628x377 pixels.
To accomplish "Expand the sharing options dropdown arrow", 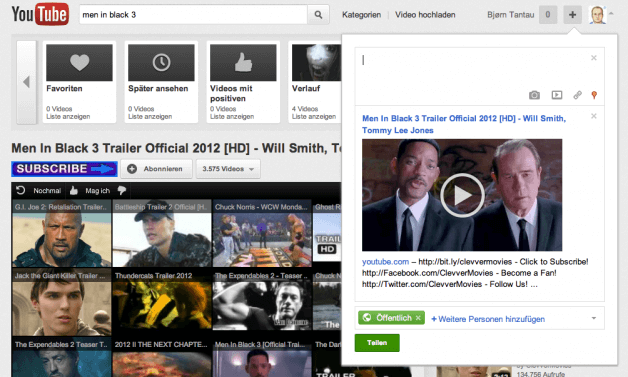I will tap(594, 318).
